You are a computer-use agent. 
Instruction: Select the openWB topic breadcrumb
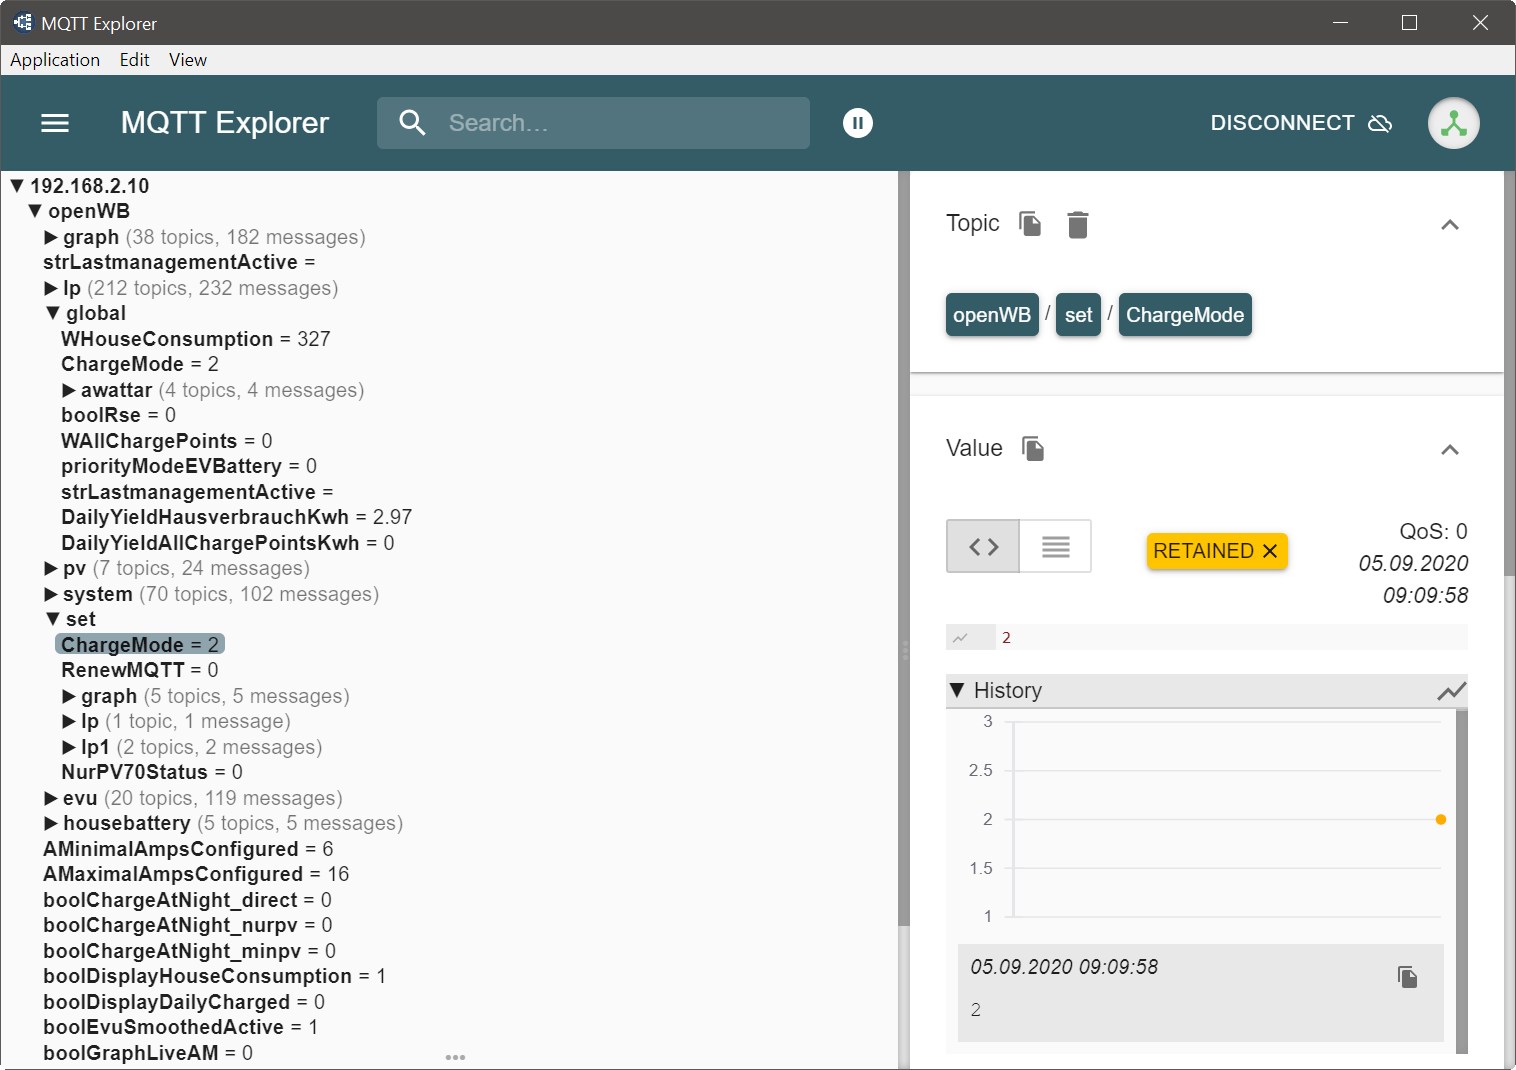[x=991, y=315]
